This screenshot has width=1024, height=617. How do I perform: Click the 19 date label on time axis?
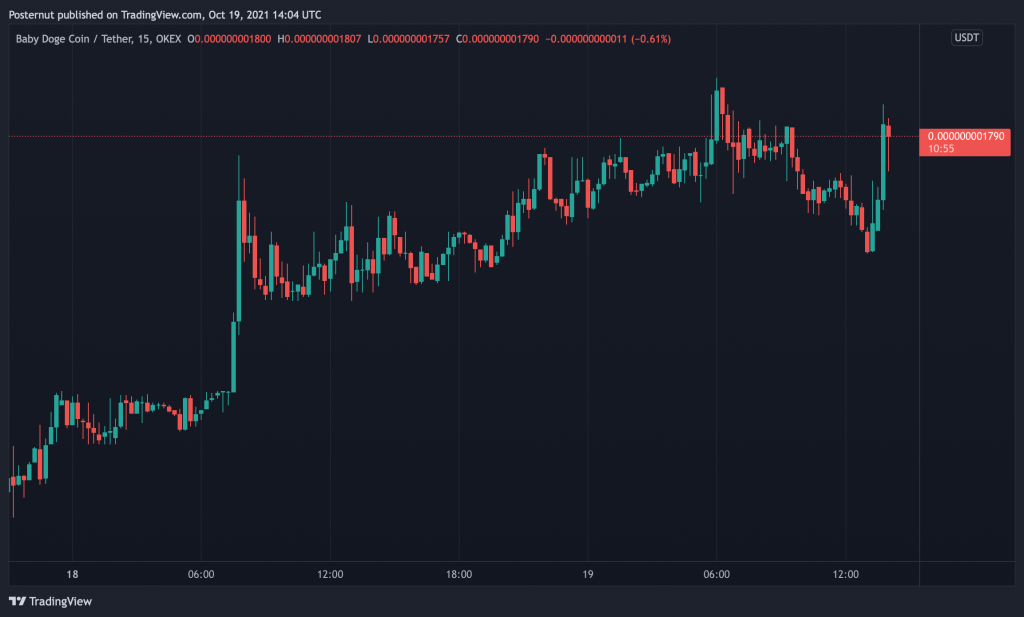coord(588,575)
